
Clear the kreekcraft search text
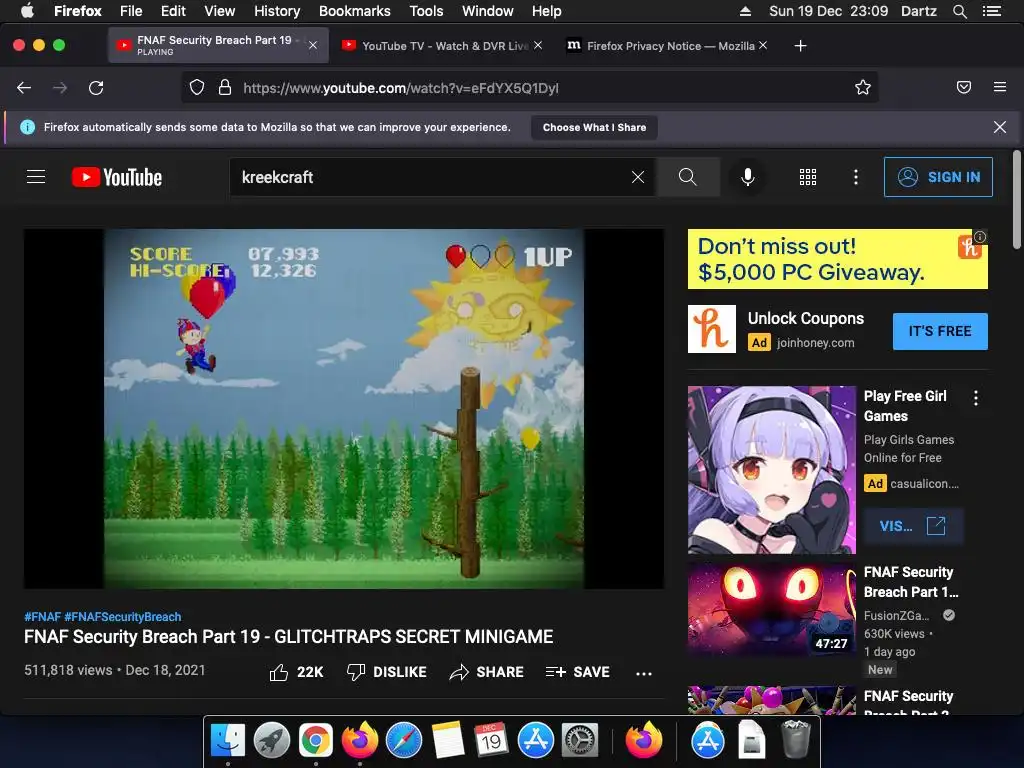[x=638, y=177]
